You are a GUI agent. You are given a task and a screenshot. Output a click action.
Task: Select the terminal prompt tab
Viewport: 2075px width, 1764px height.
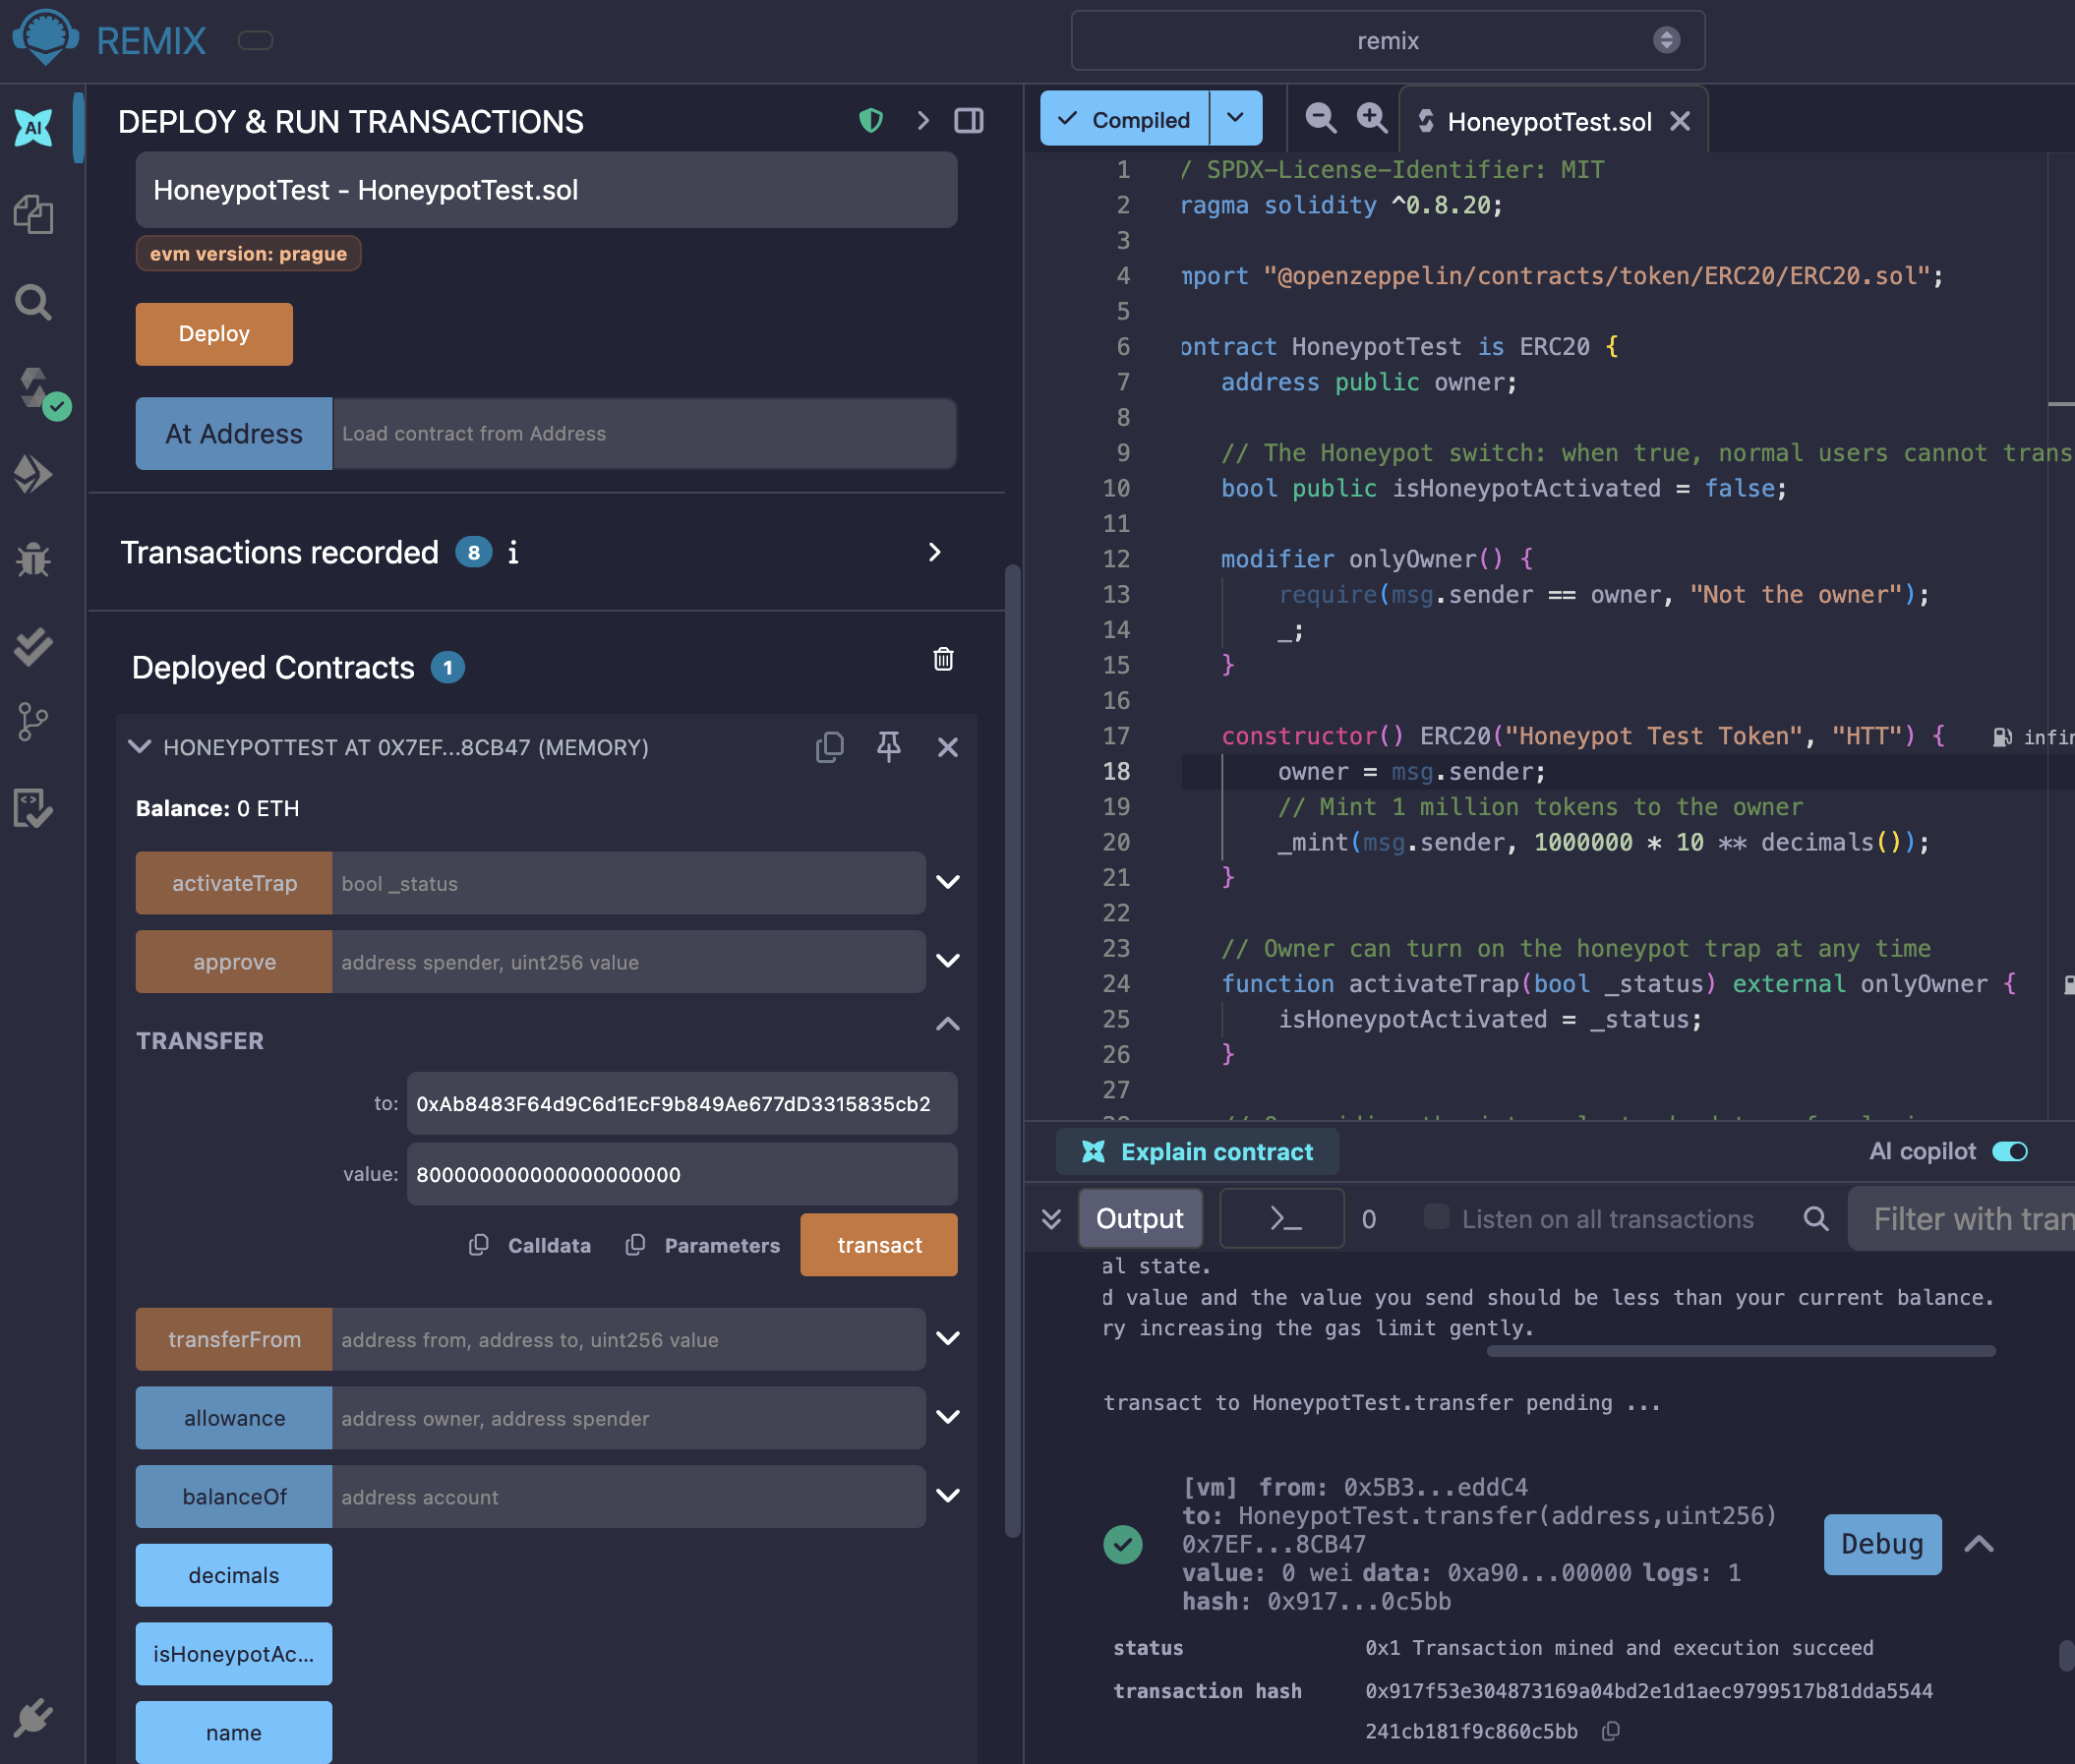click(1283, 1218)
